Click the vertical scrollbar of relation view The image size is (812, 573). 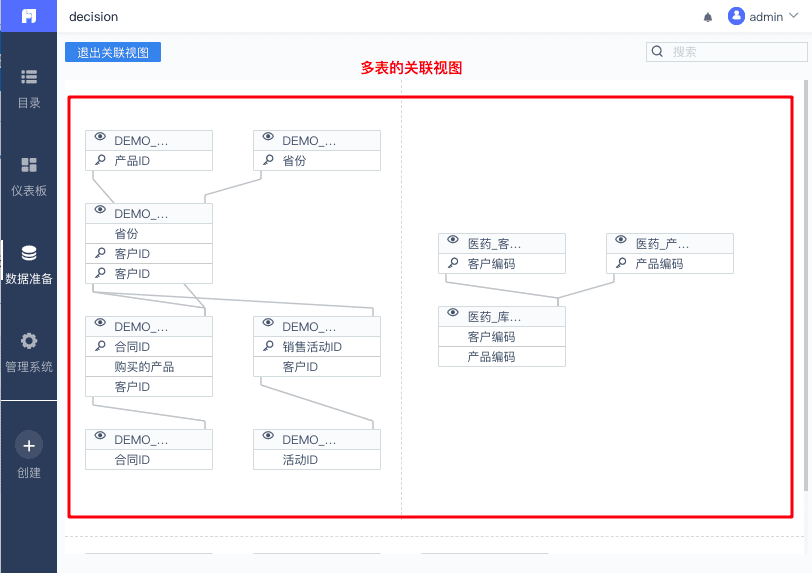(806, 285)
